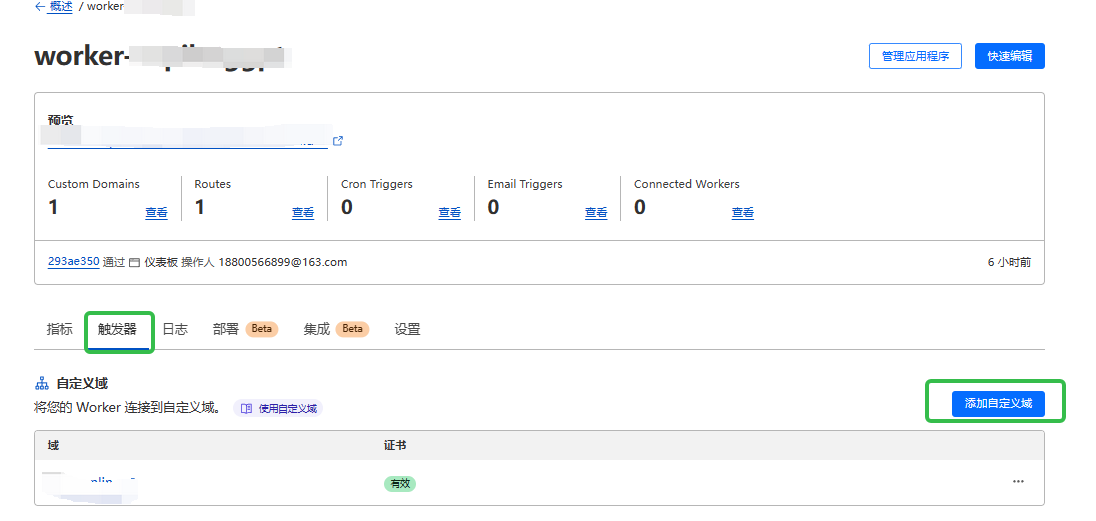Click the book icon beside 使用自定义域
Image resolution: width=1096 pixels, height=521 pixels.
(247, 408)
